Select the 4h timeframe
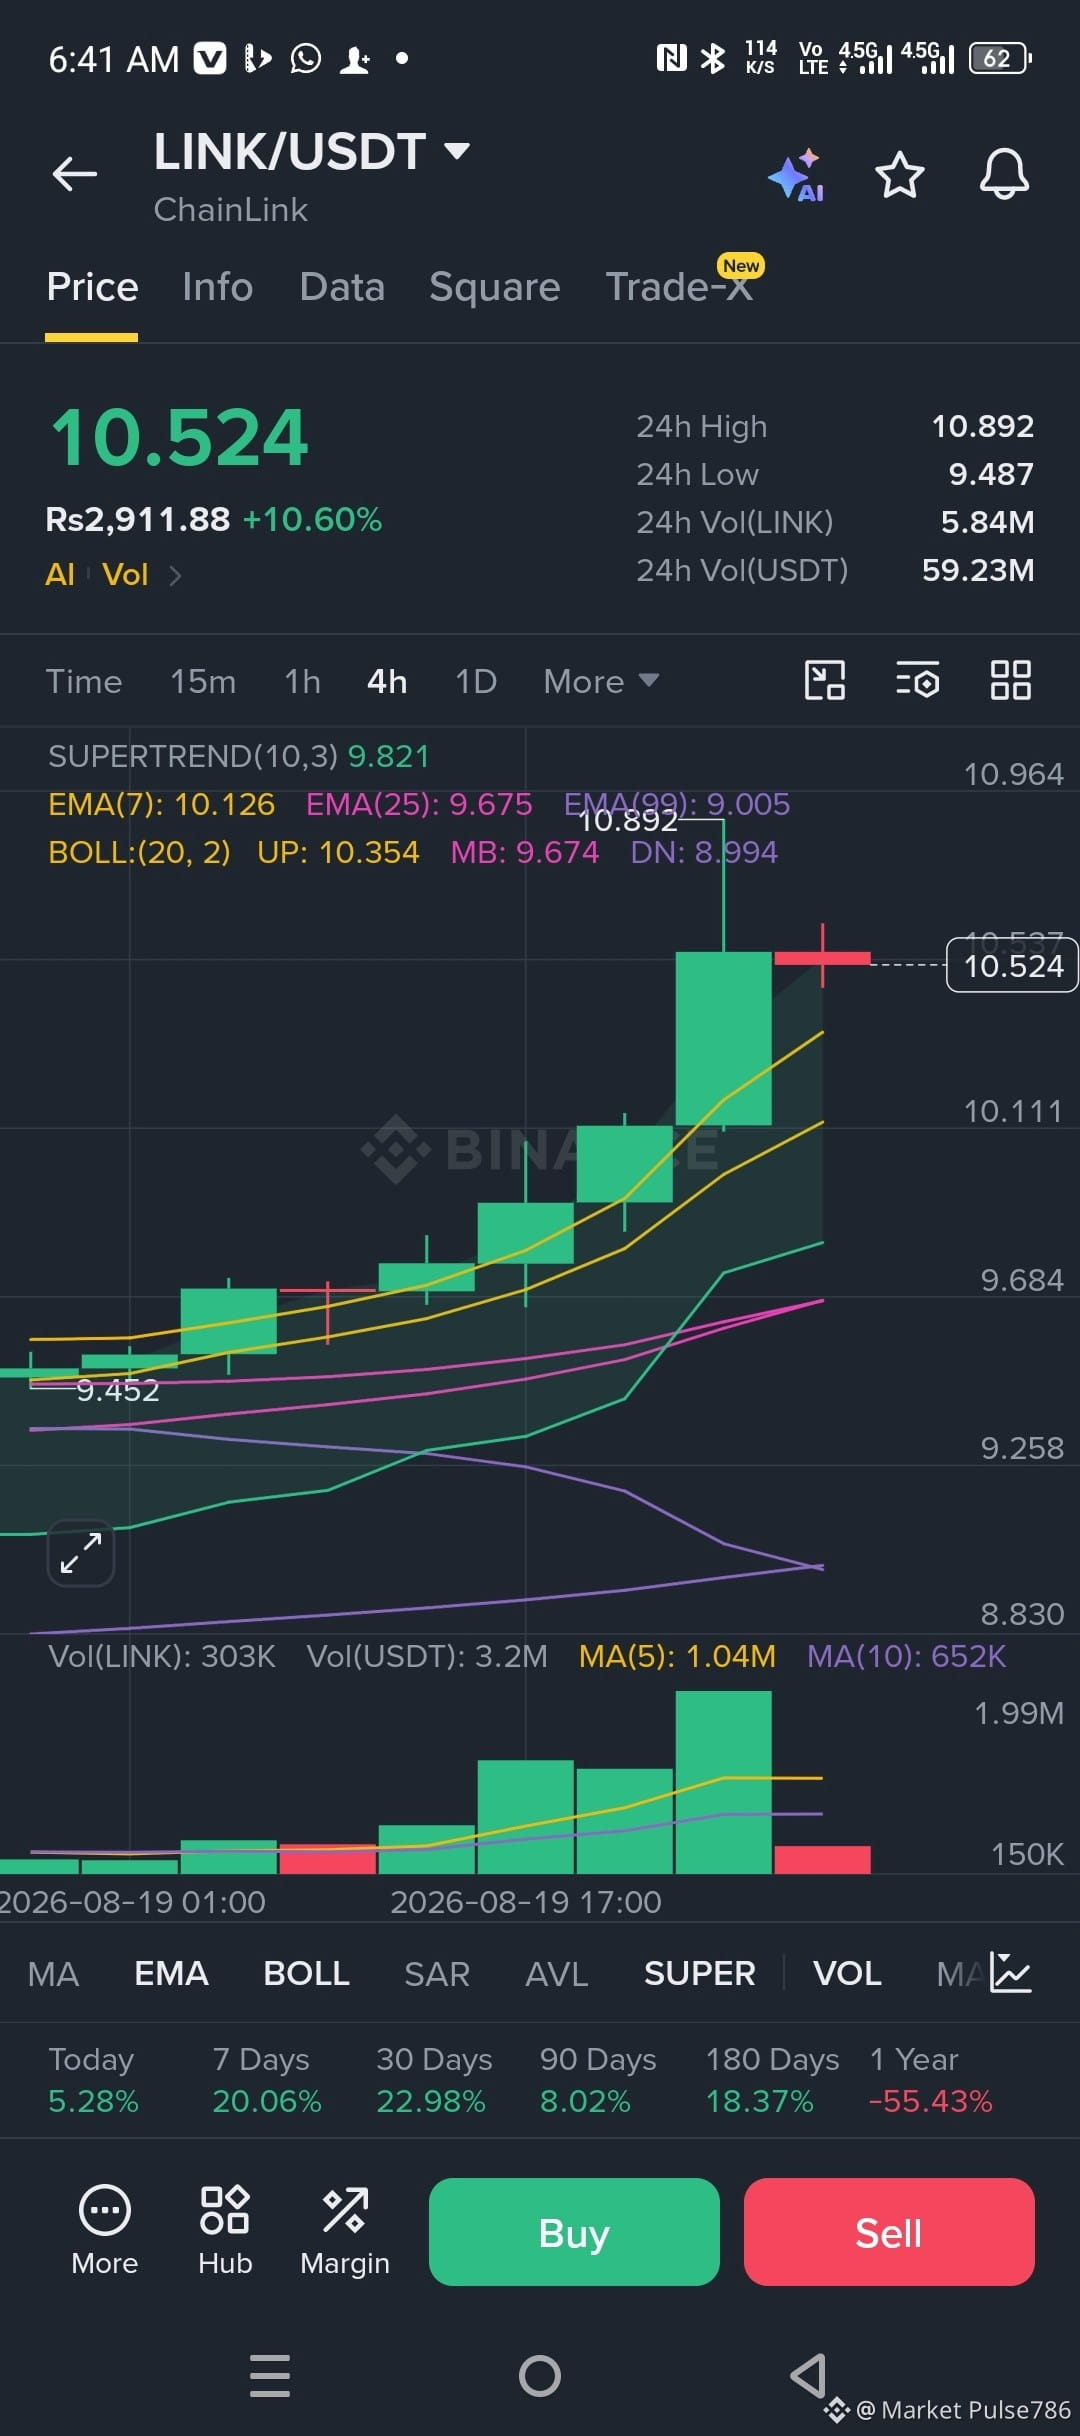Image resolution: width=1080 pixels, height=2436 pixels. click(387, 681)
